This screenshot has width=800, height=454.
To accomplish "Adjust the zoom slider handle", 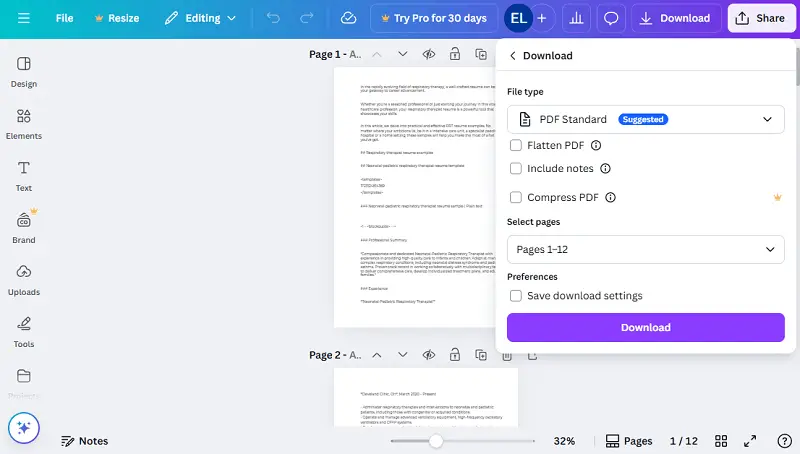I will 436,441.
